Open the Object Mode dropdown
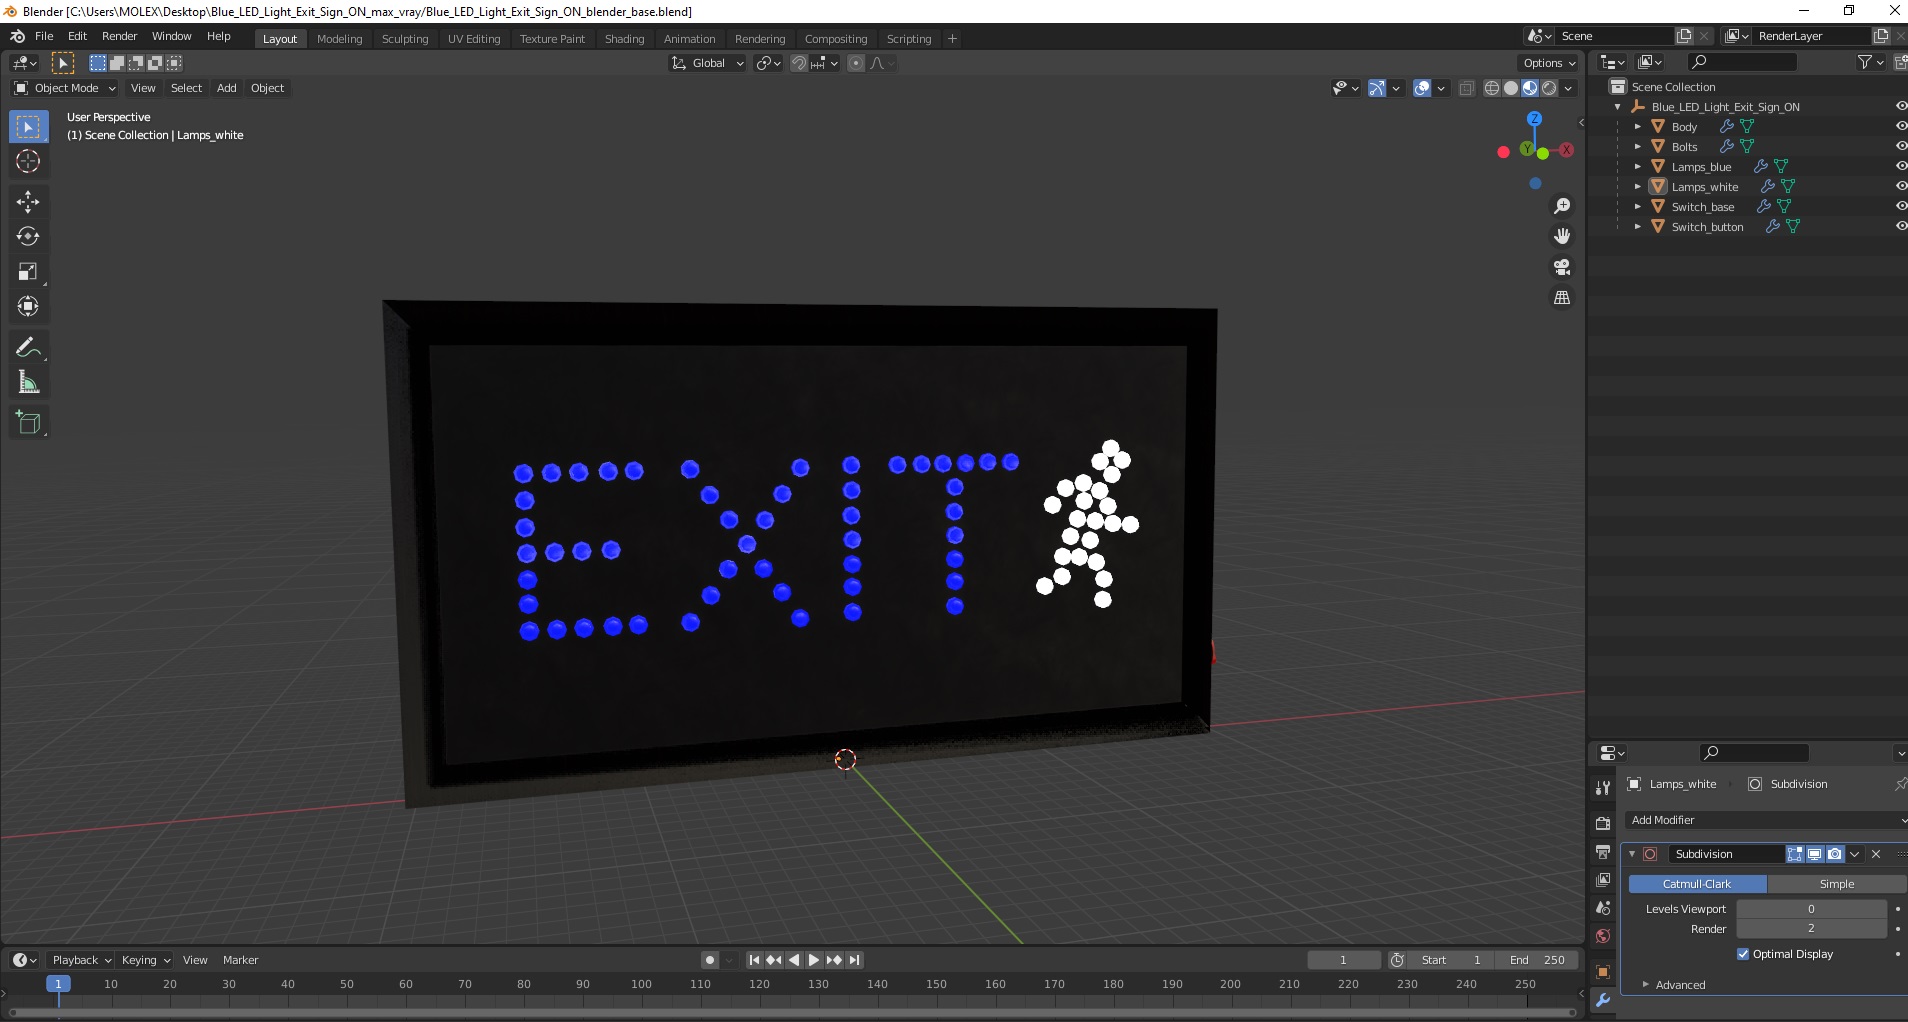 tap(65, 88)
